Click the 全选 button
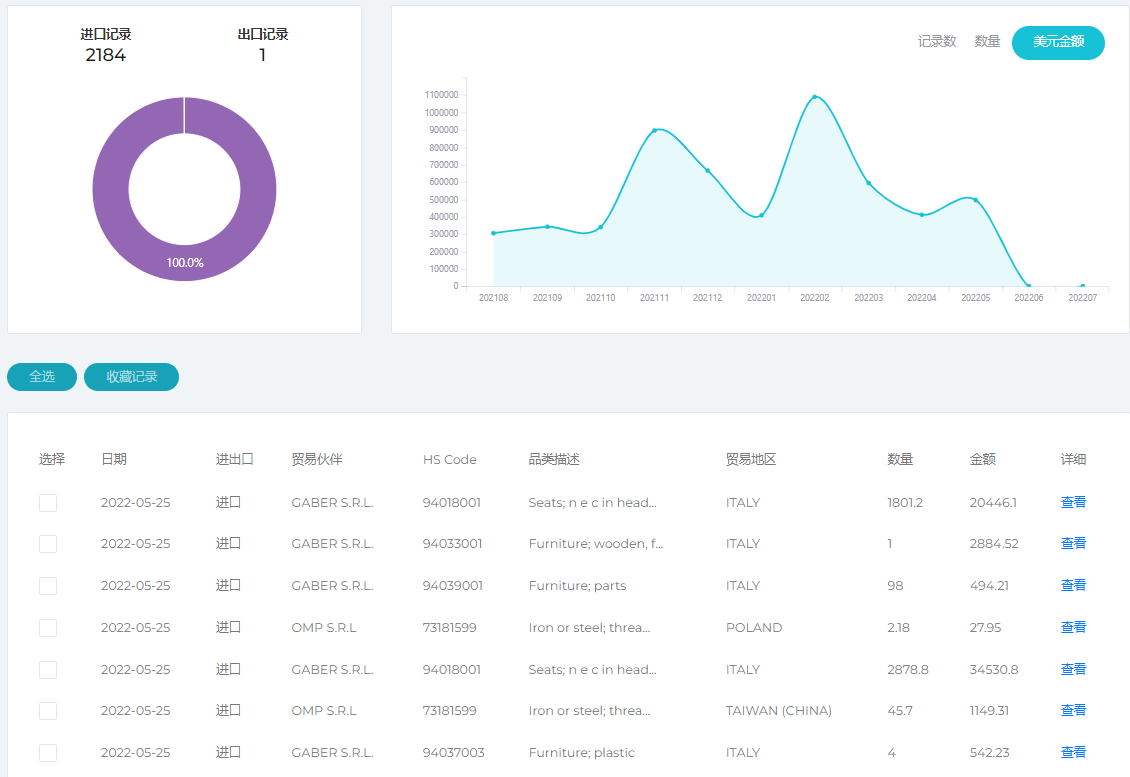1130x777 pixels. click(42, 377)
